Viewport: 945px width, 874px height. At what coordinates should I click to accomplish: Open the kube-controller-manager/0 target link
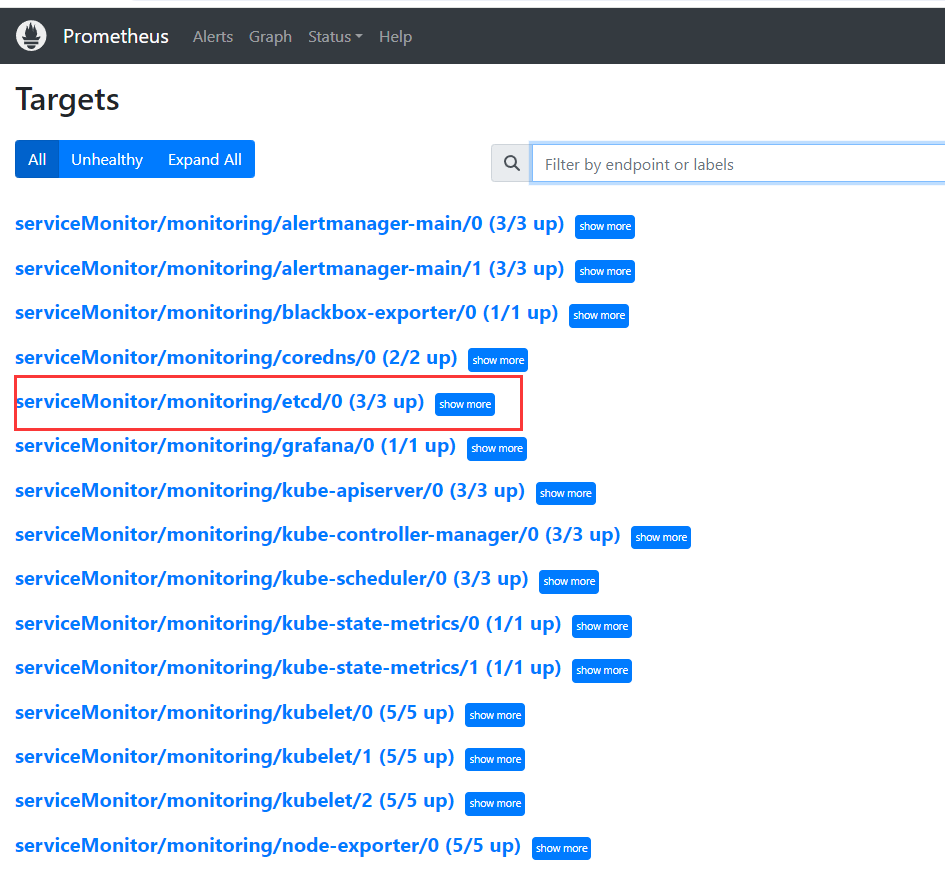(318, 535)
